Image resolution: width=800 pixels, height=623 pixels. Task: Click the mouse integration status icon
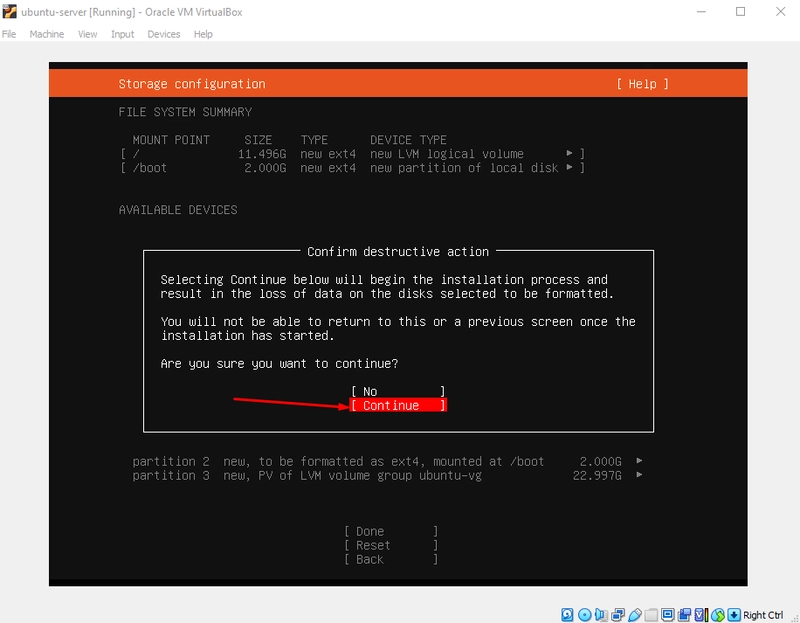[x=718, y=615]
